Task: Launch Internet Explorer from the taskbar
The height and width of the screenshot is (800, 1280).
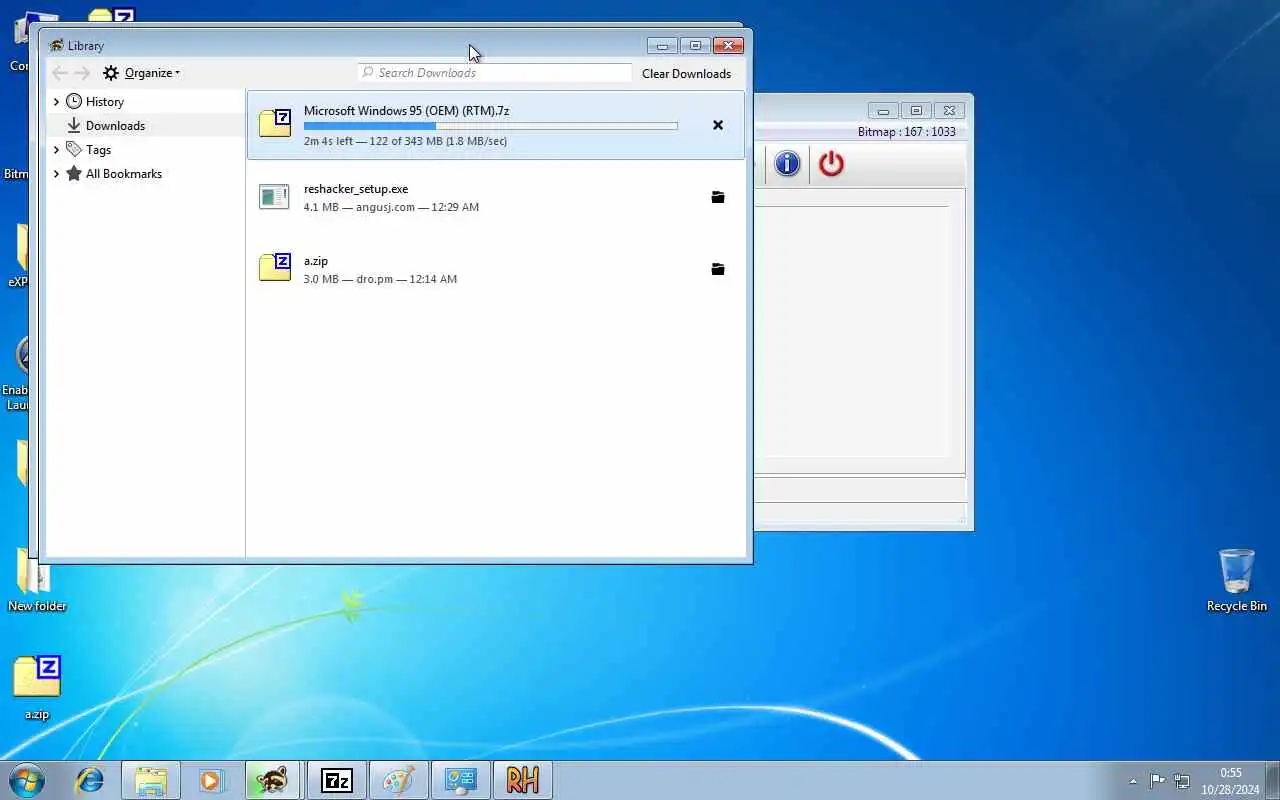Action: (x=90, y=780)
